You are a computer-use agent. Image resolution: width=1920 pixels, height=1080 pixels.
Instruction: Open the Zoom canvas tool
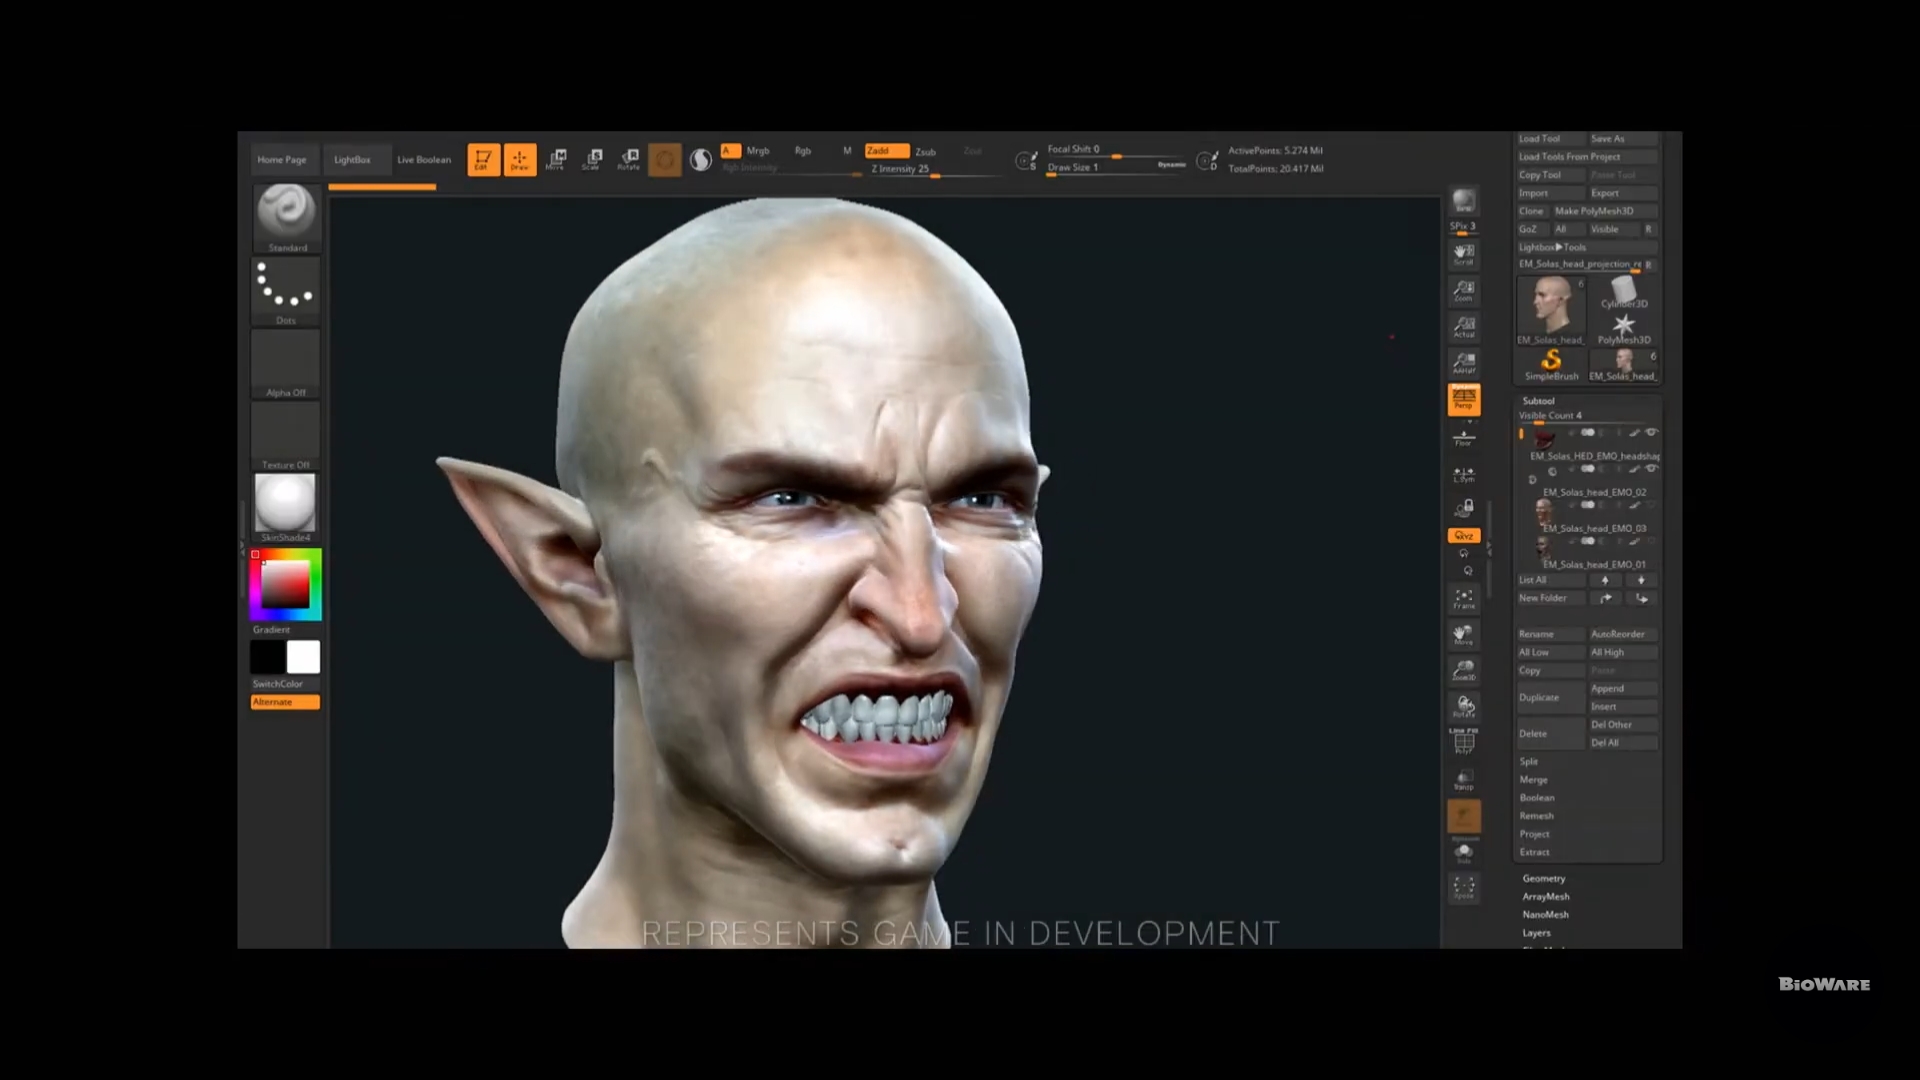point(1464,290)
